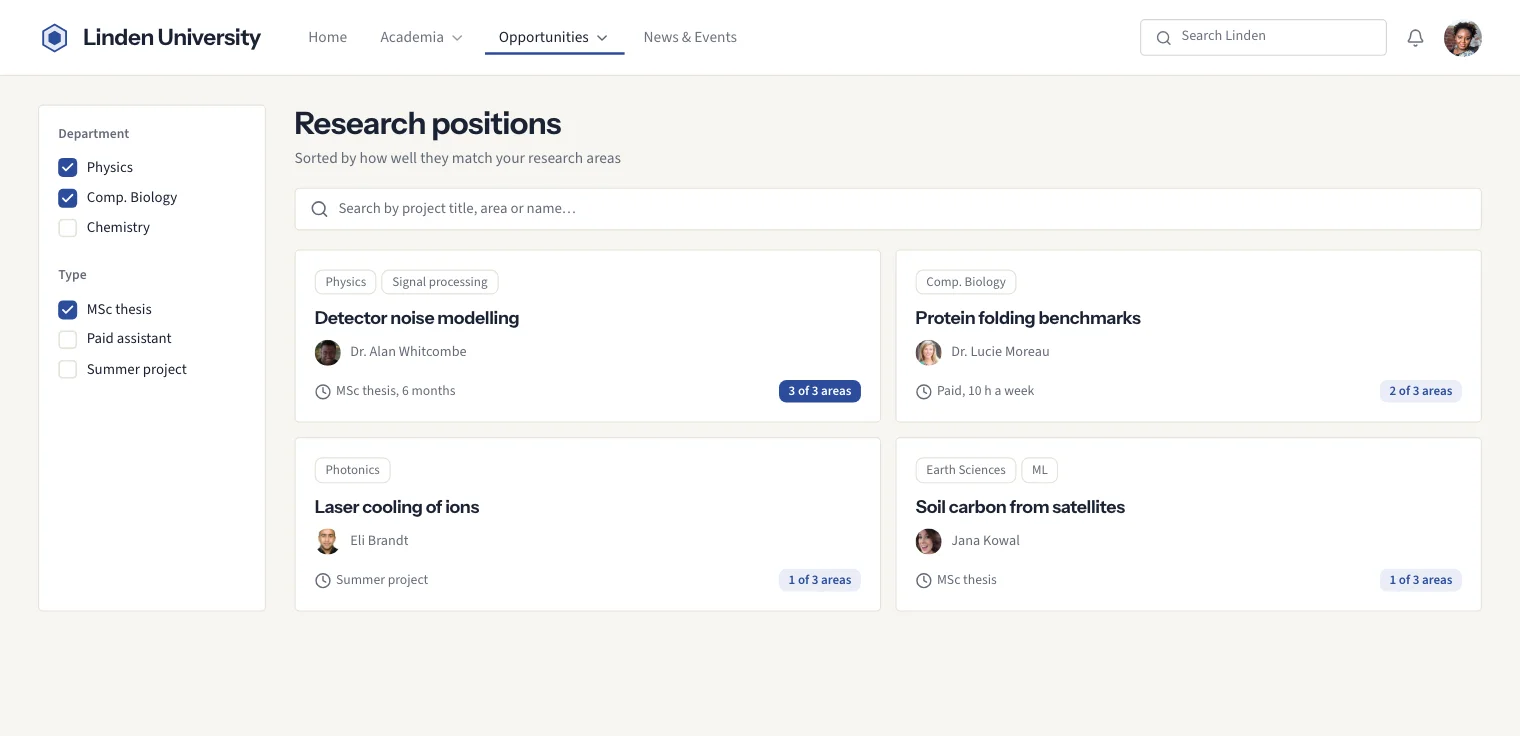Click clock icon next to MSc thesis, 6 months
This screenshot has height=736, width=1520.
(323, 392)
